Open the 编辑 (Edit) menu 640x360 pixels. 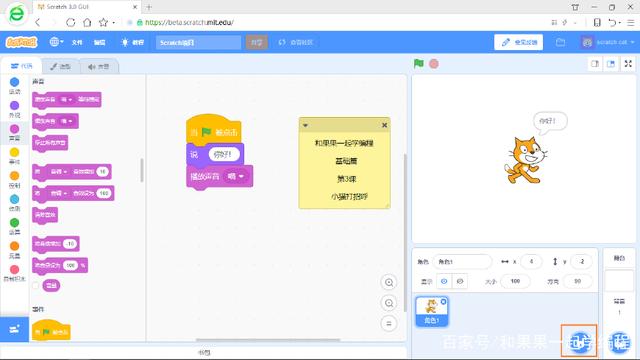click(100, 42)
